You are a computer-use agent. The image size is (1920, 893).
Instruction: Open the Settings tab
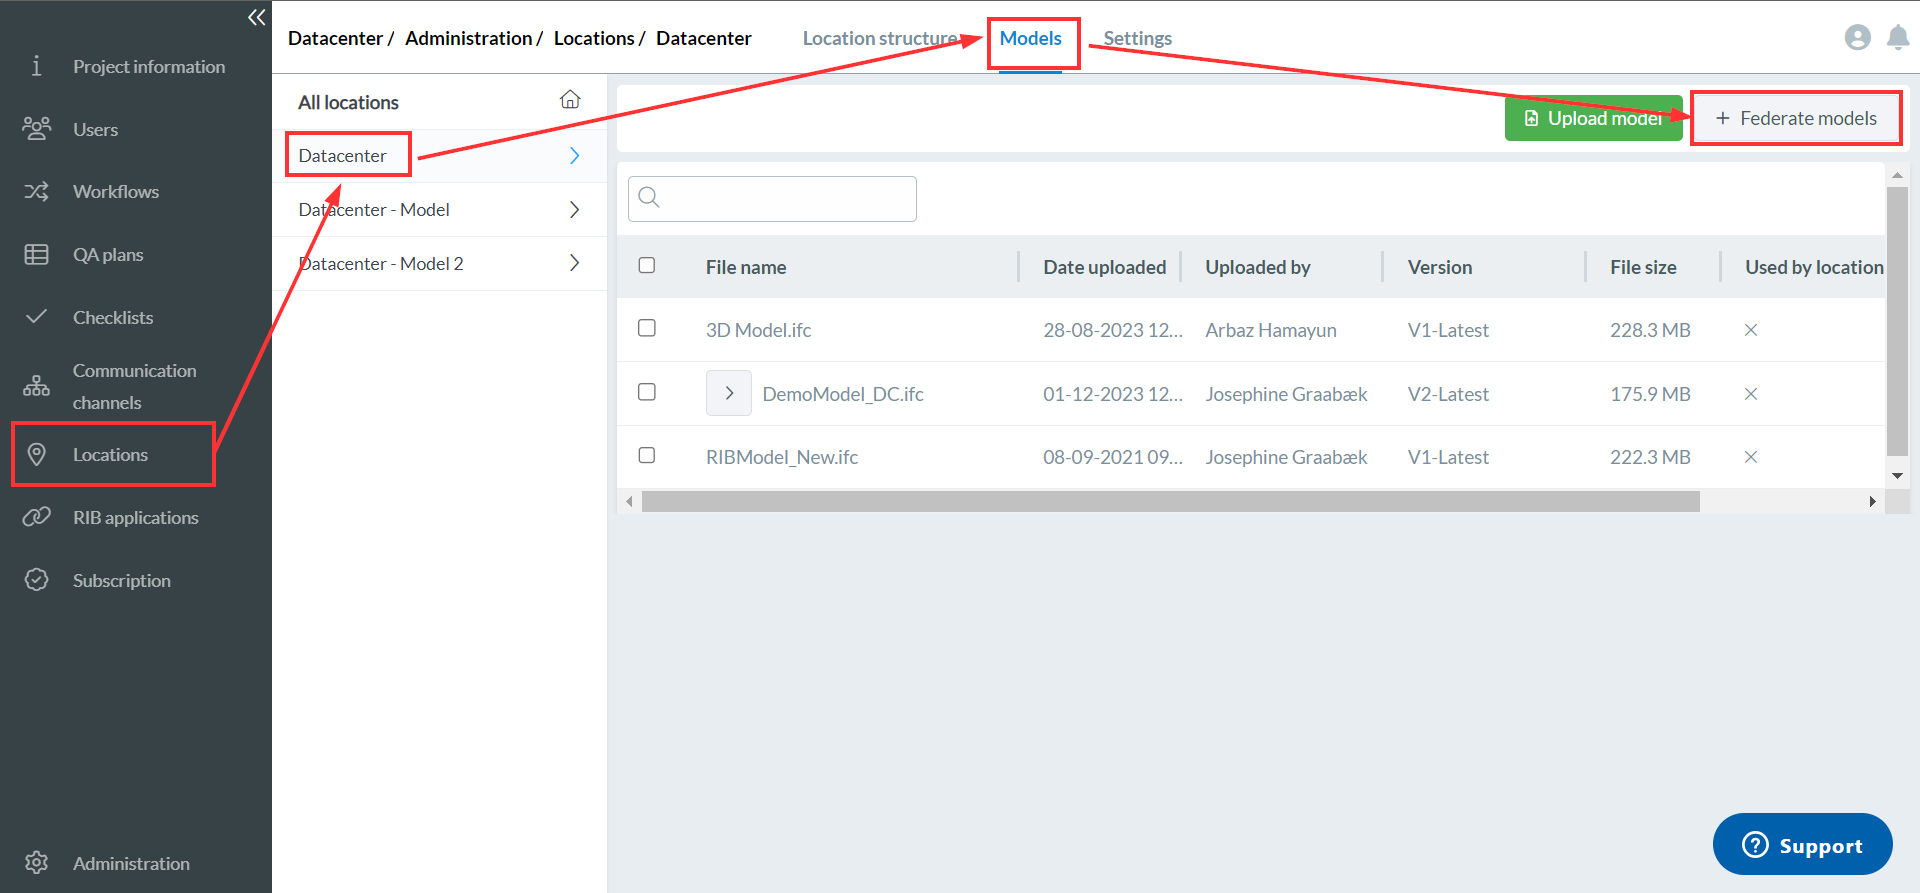pyautogui.click(x=1137, y=38)
